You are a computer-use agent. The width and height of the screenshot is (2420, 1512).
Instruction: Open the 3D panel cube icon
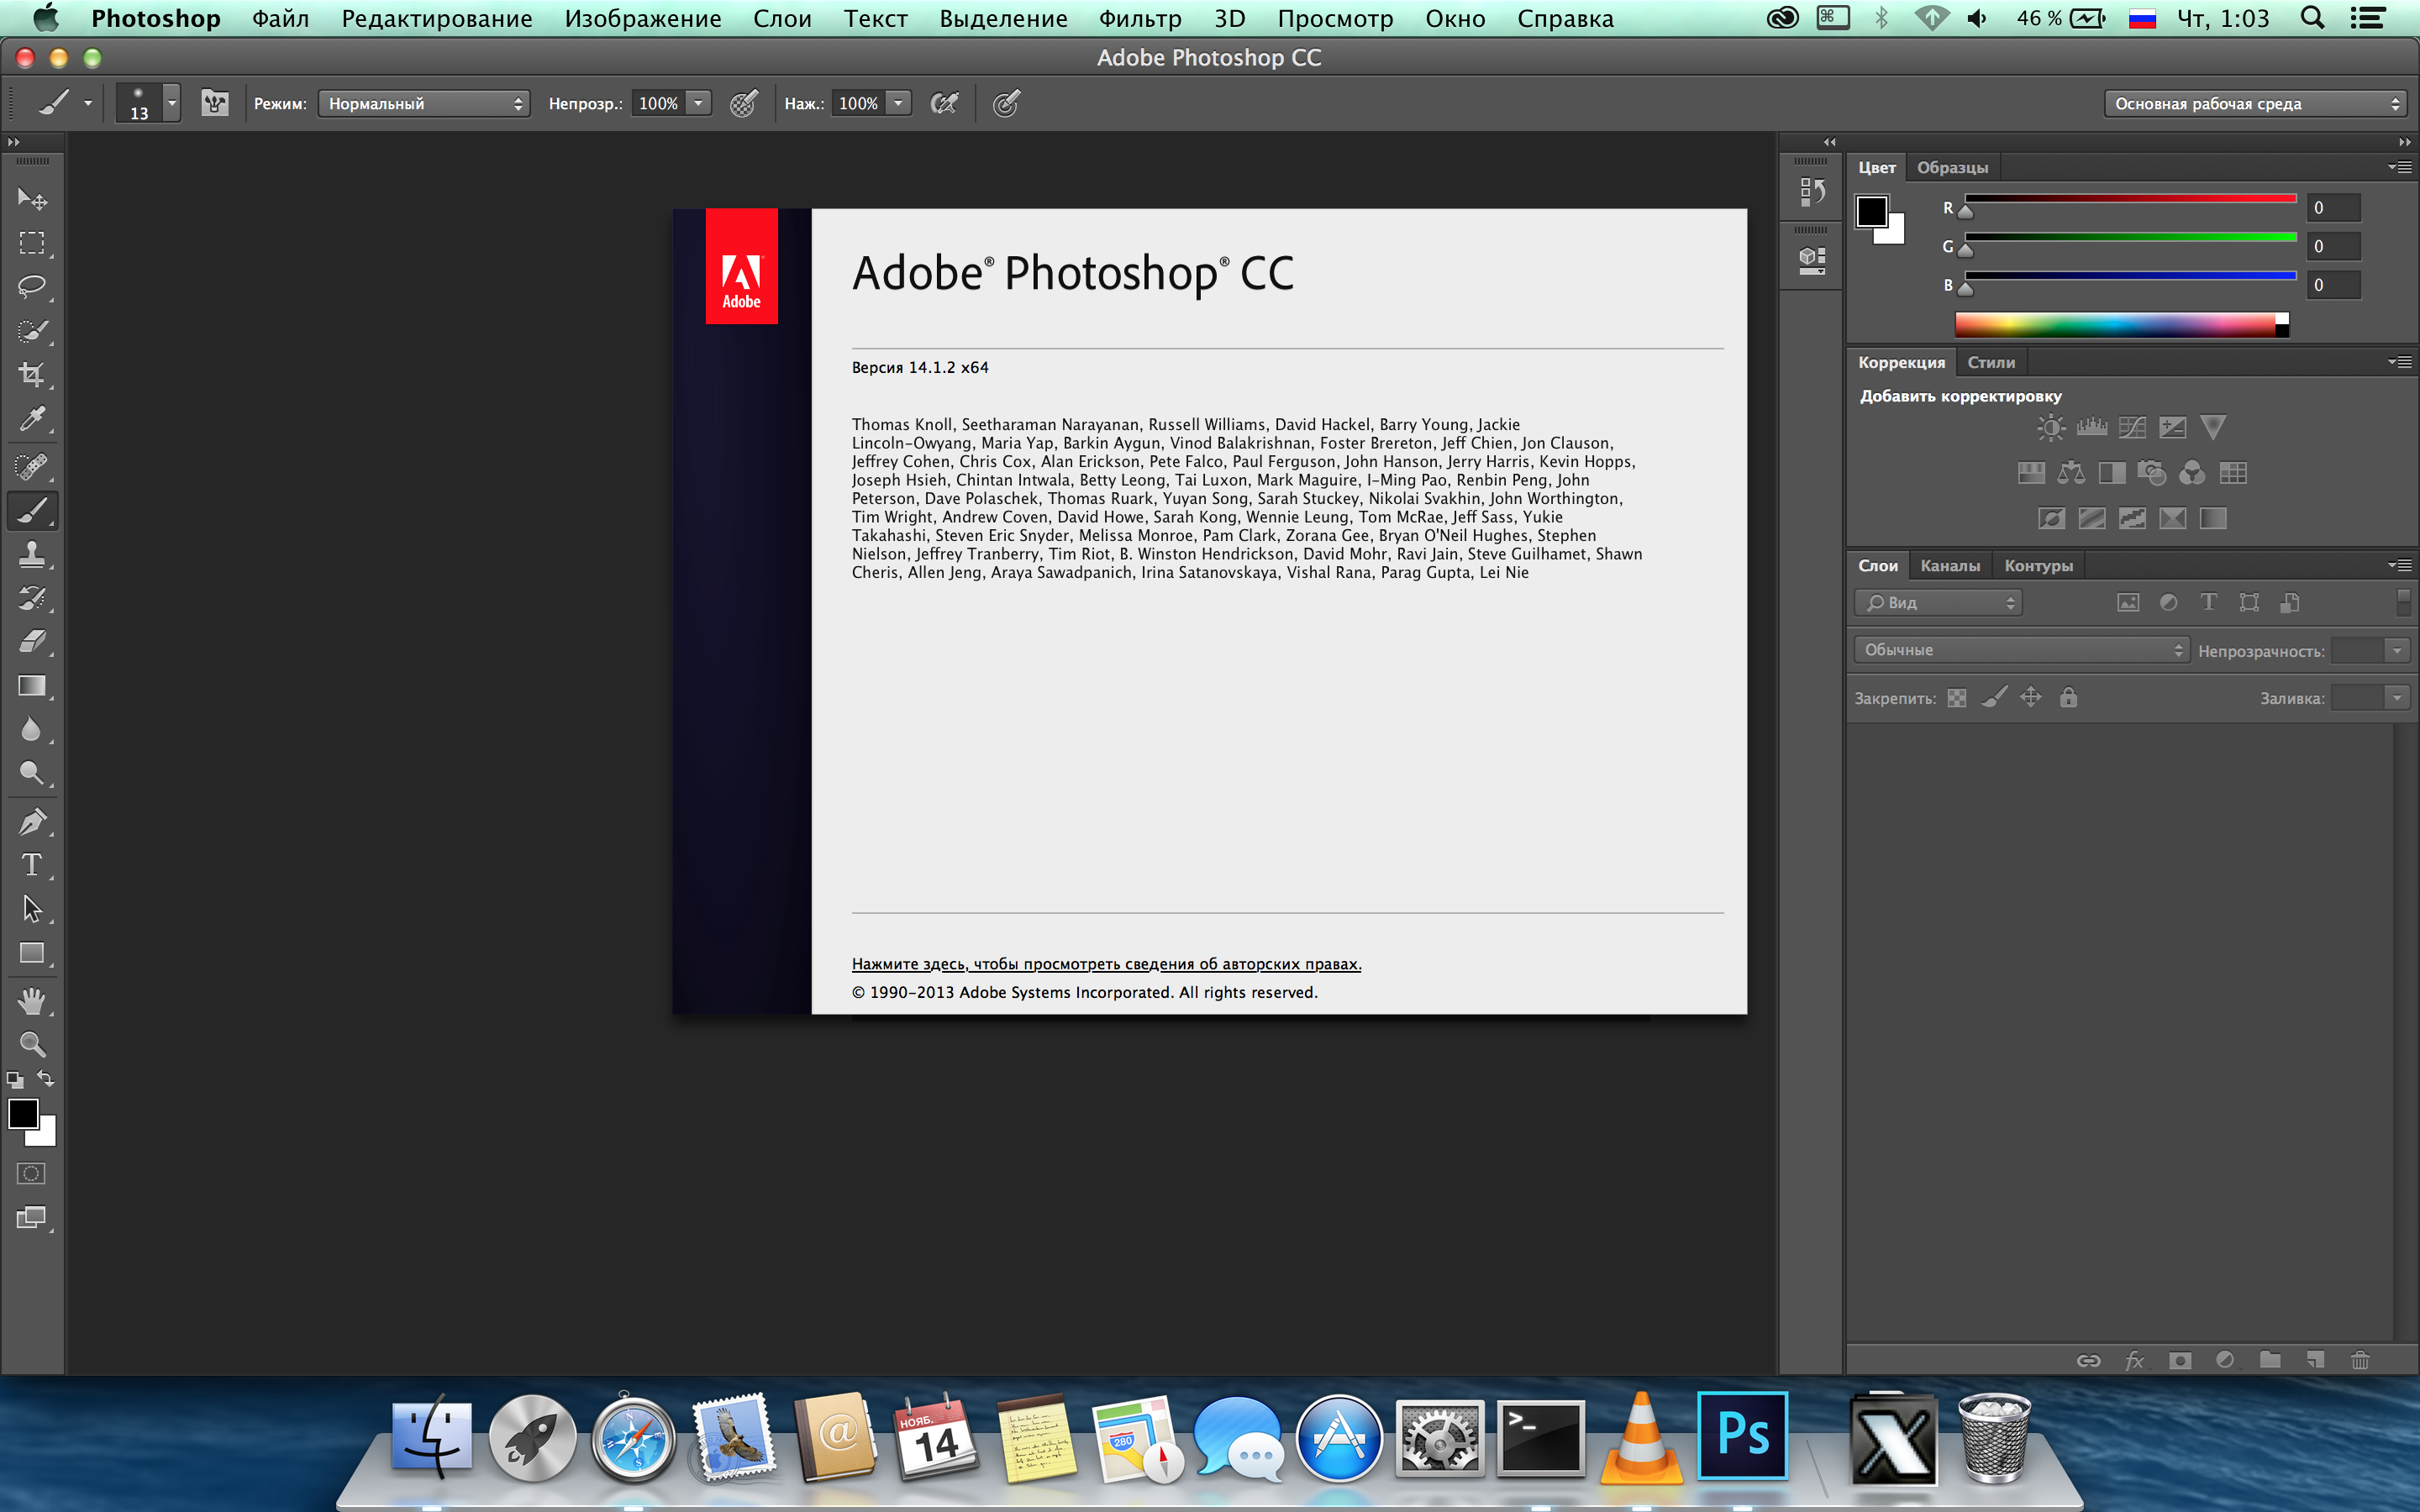click(1812, 260)
